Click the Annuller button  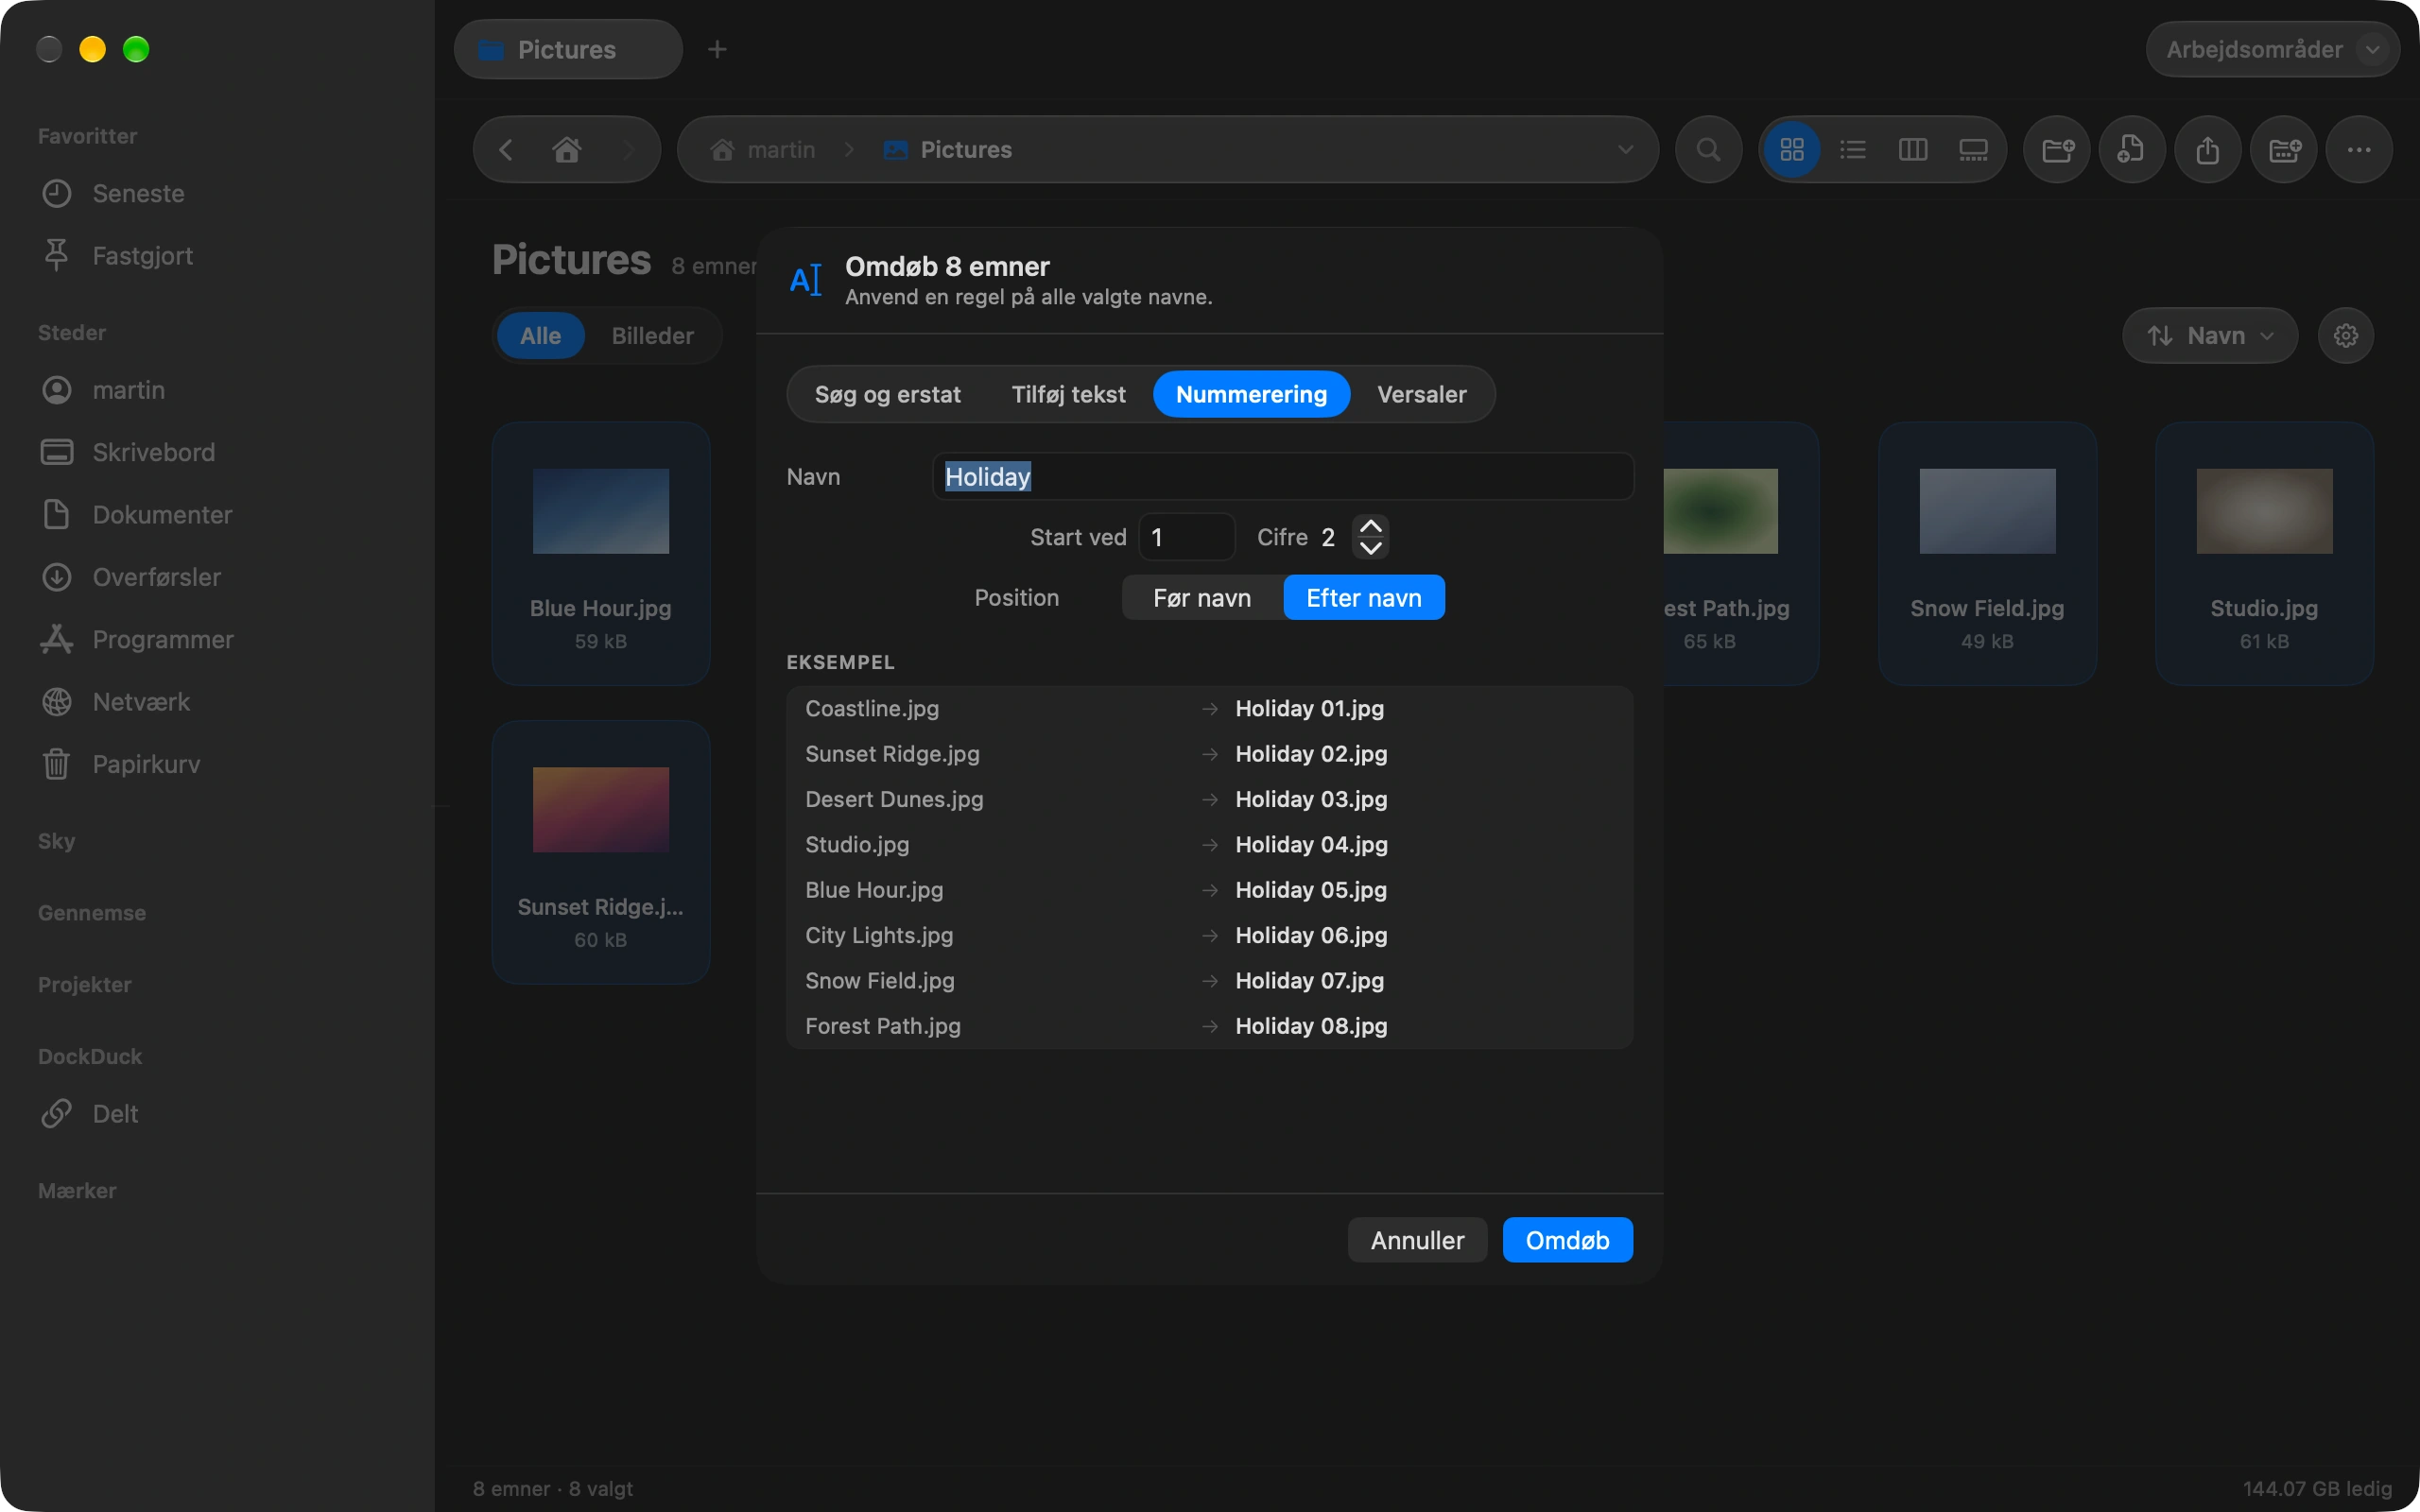(1417, 1240)
